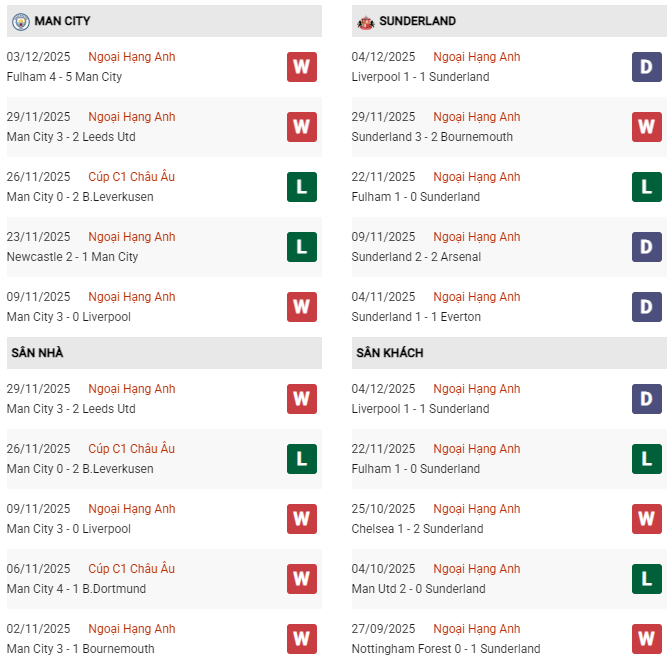Click the Nottingham Forest 0 - 1 Sunderland result

click(445, 649)
